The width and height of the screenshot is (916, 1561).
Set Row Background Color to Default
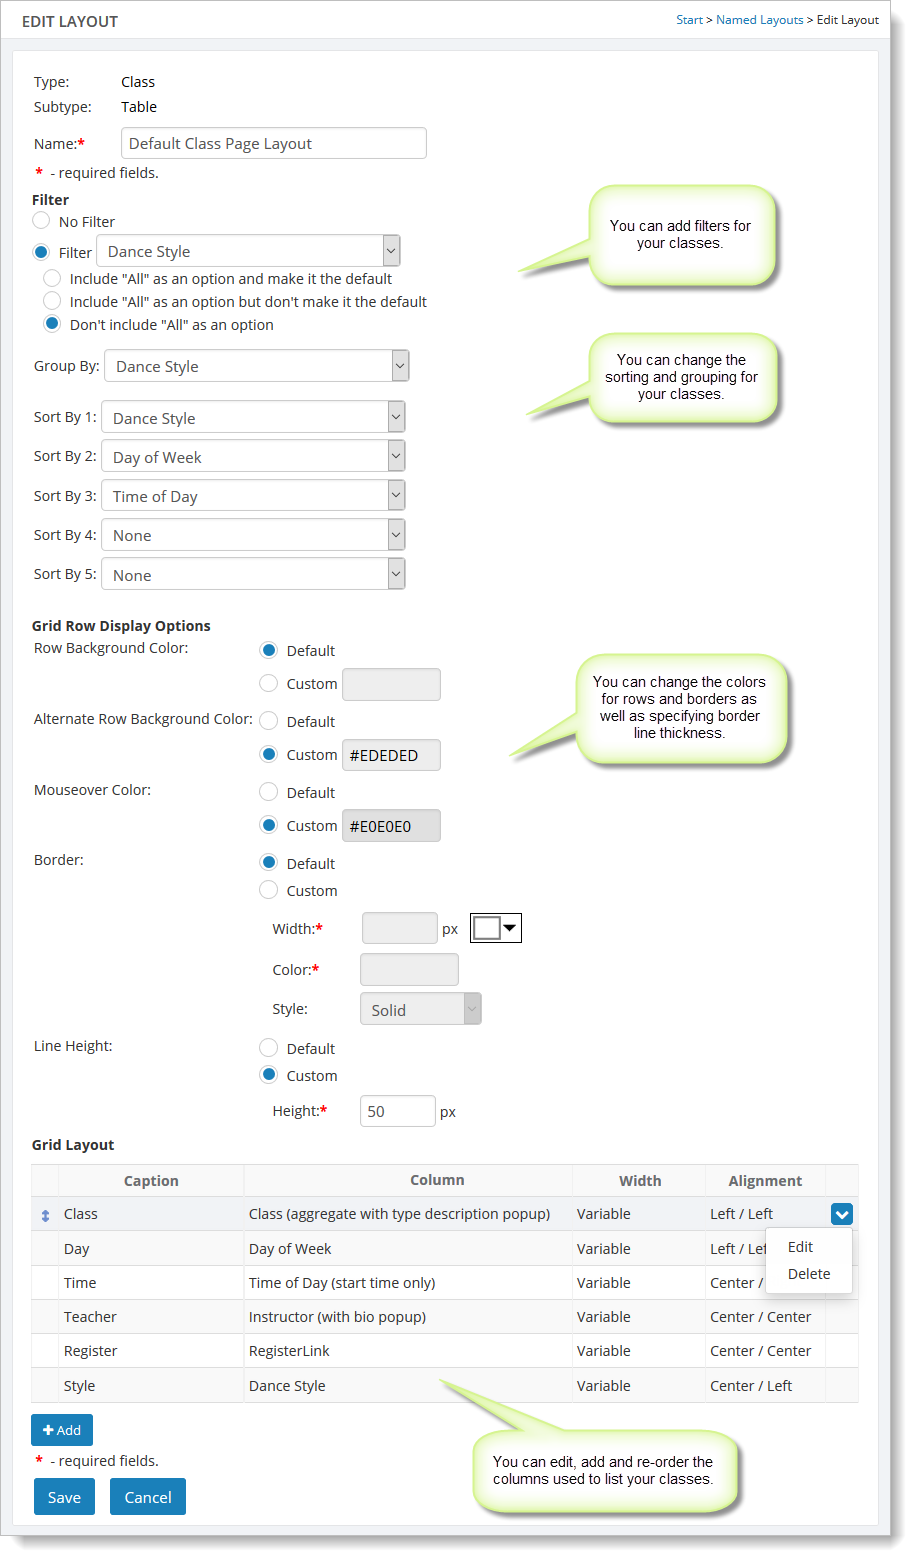pos(269,650)
